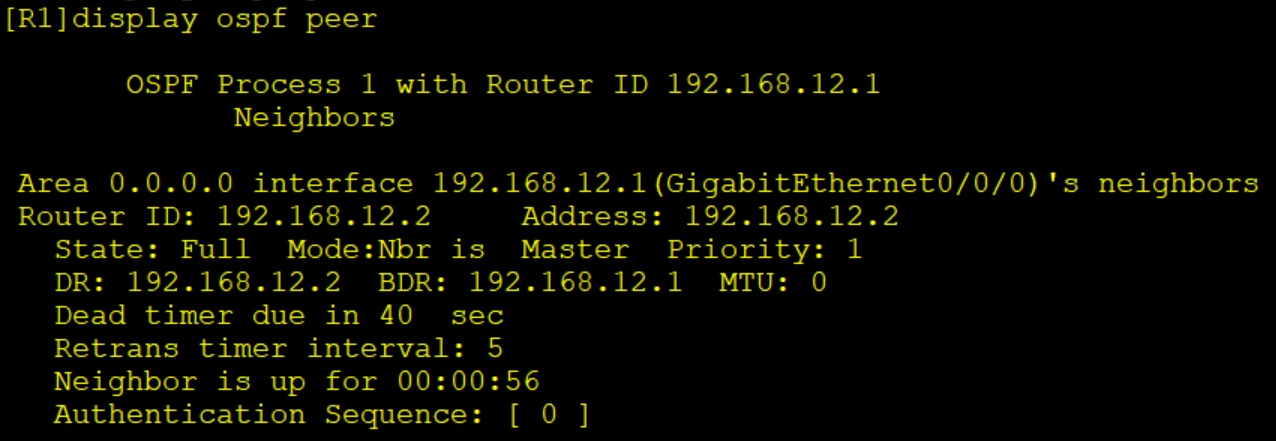
Task: Click the 'Priority: 1' value
Action: (764, 249)
